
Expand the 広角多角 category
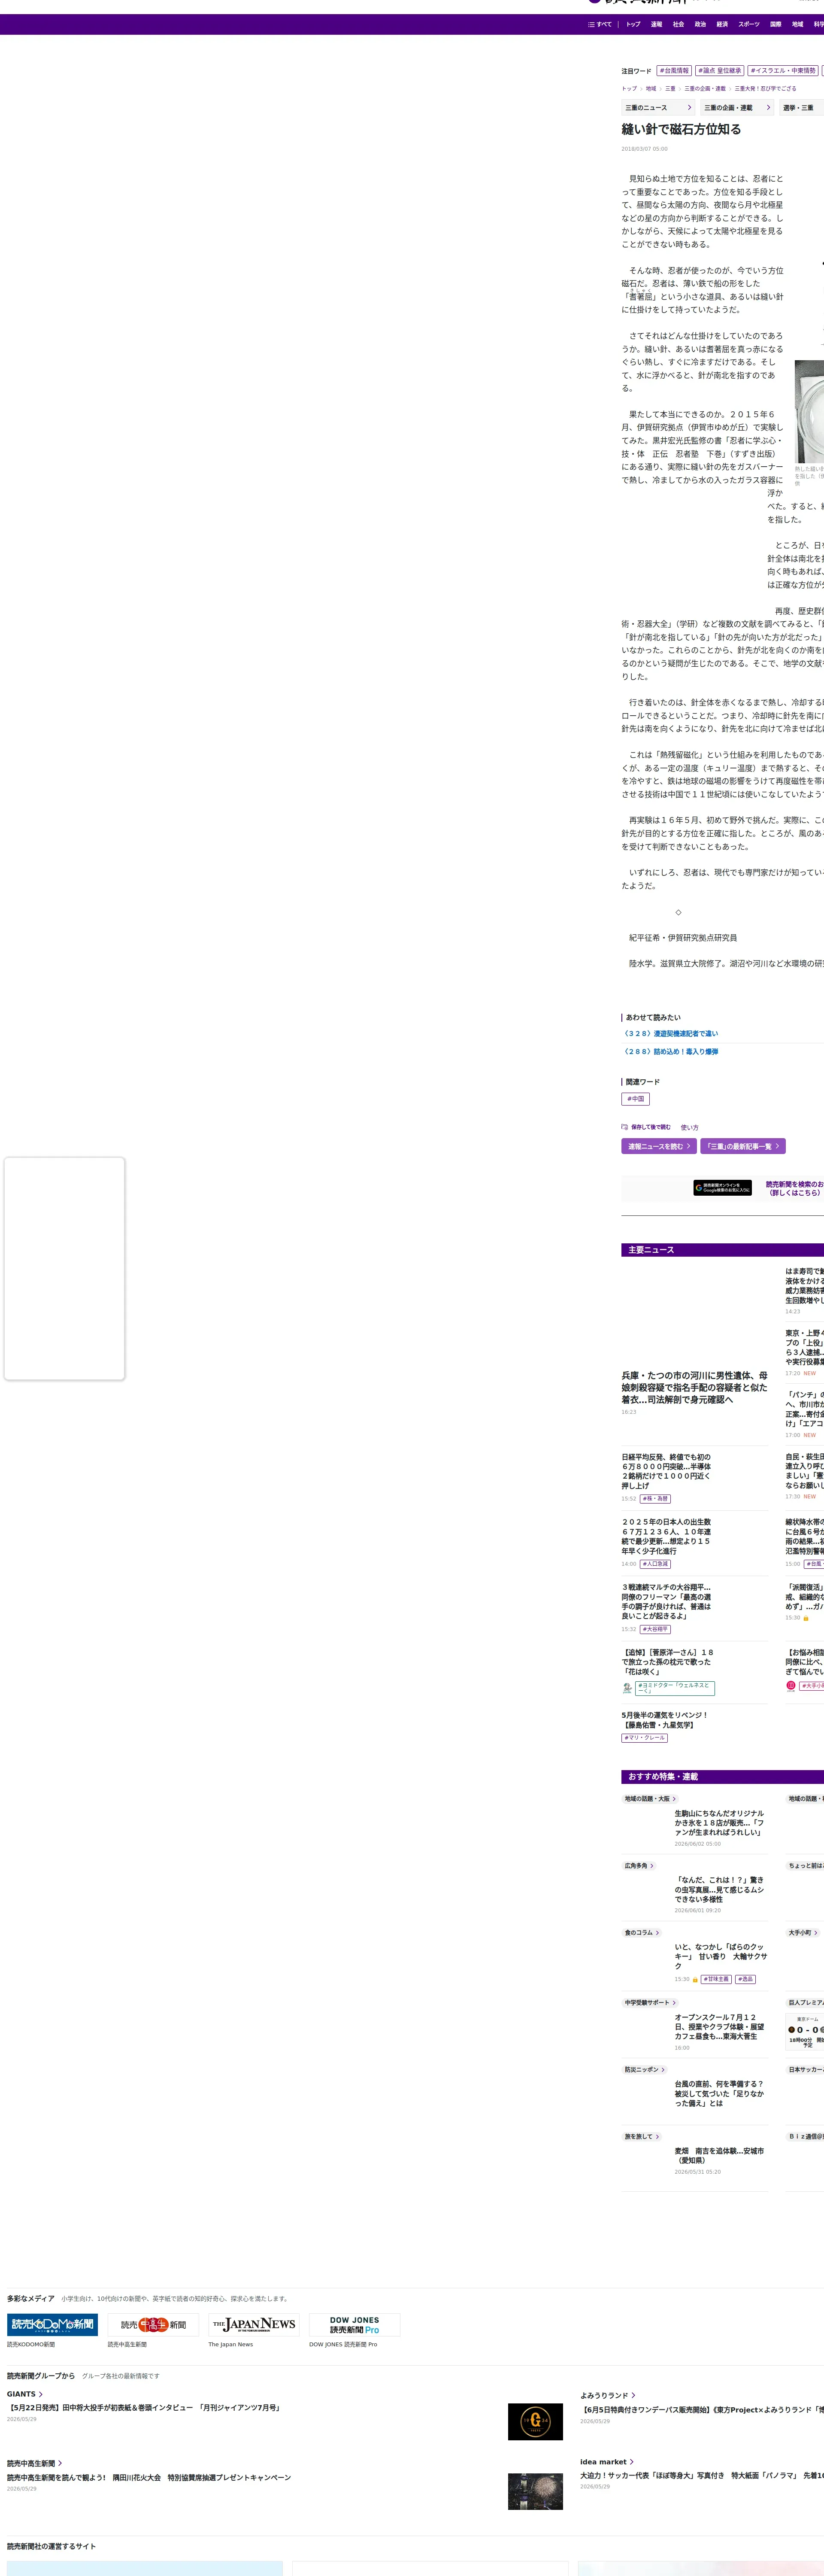tap(639, 1866)
